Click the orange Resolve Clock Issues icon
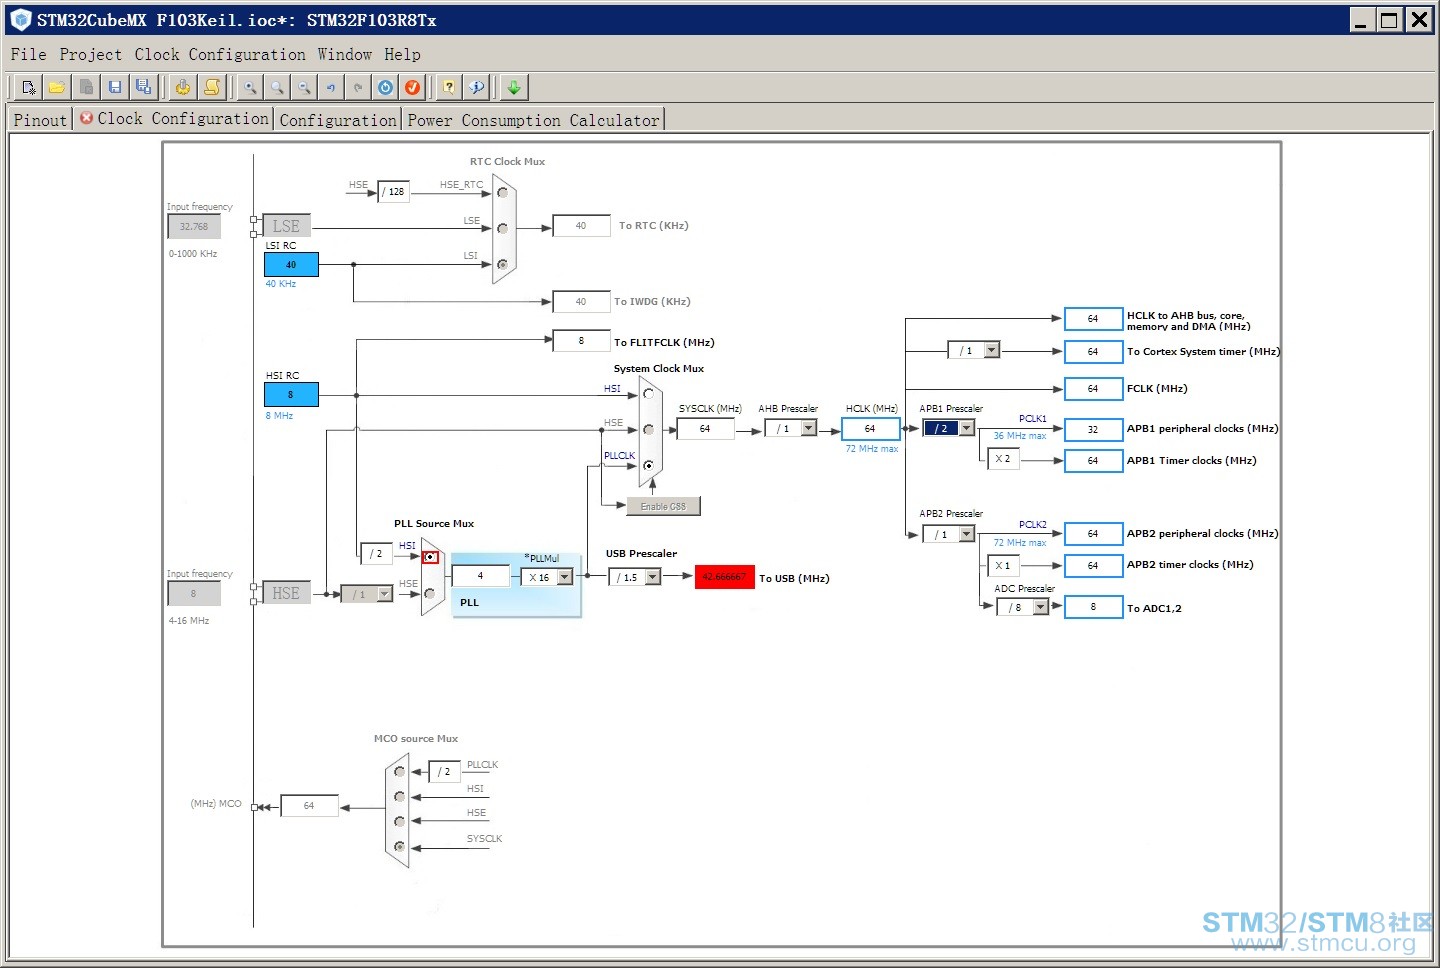The image size is (1440, 968). pyautogui.click(x=412, y=88)
